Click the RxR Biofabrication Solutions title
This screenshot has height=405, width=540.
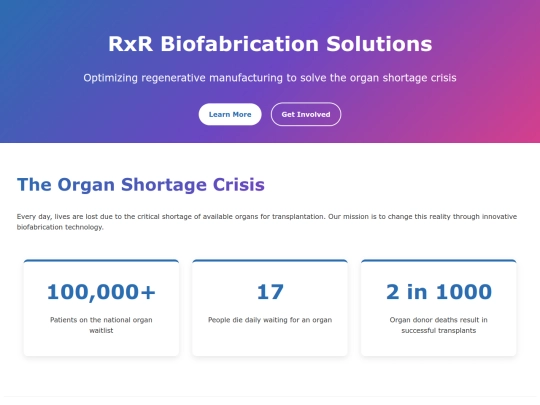[x=270, y=44]
